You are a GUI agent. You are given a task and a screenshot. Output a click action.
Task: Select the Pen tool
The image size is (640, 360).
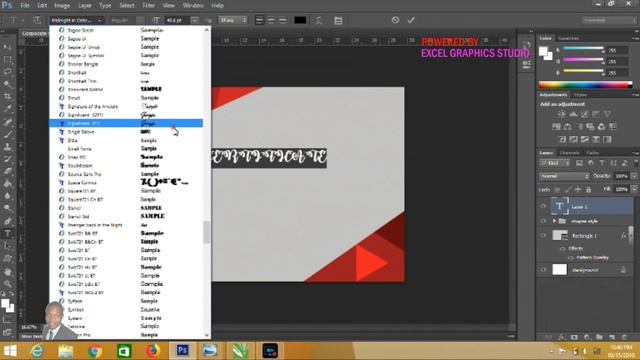7,221
